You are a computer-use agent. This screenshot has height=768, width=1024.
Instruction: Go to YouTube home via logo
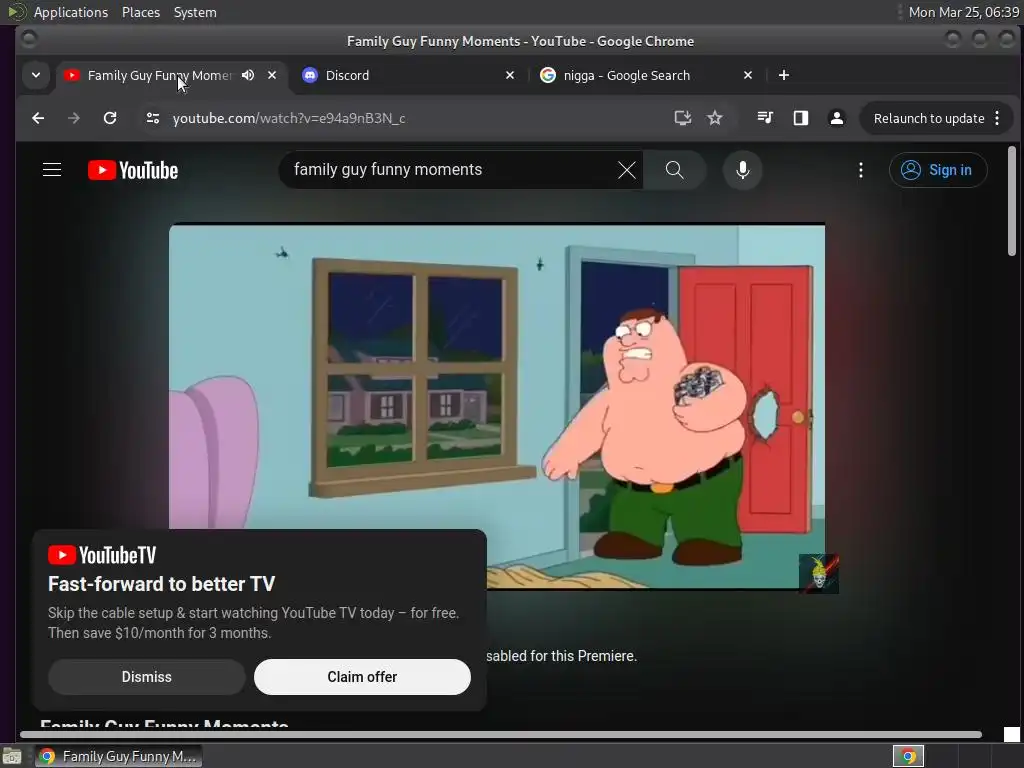(133, 170)
